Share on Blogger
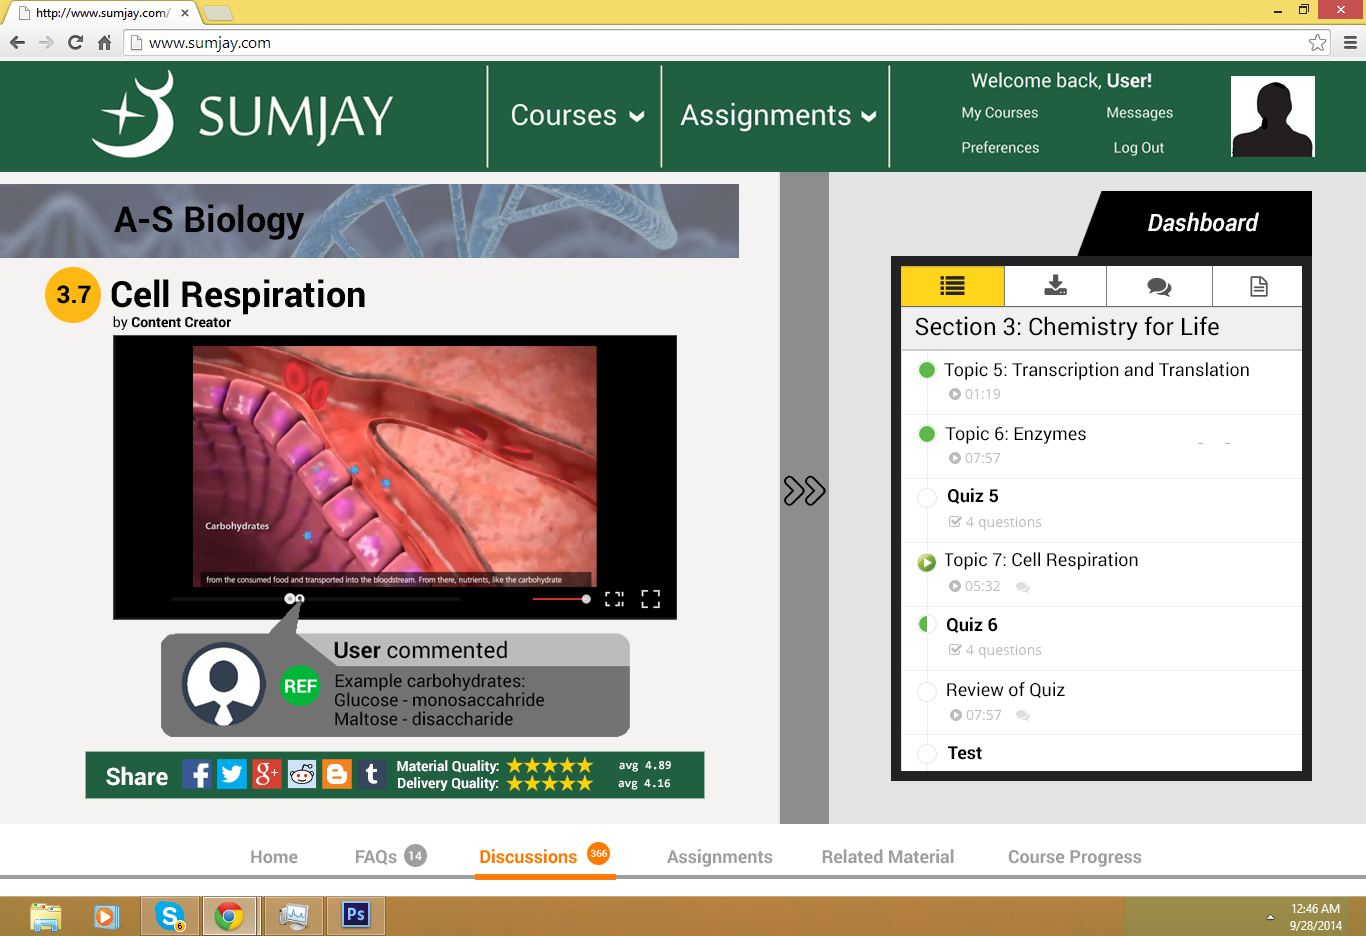Image resolution: width=1366 pixels, height=936 pixels. [337, 774]
